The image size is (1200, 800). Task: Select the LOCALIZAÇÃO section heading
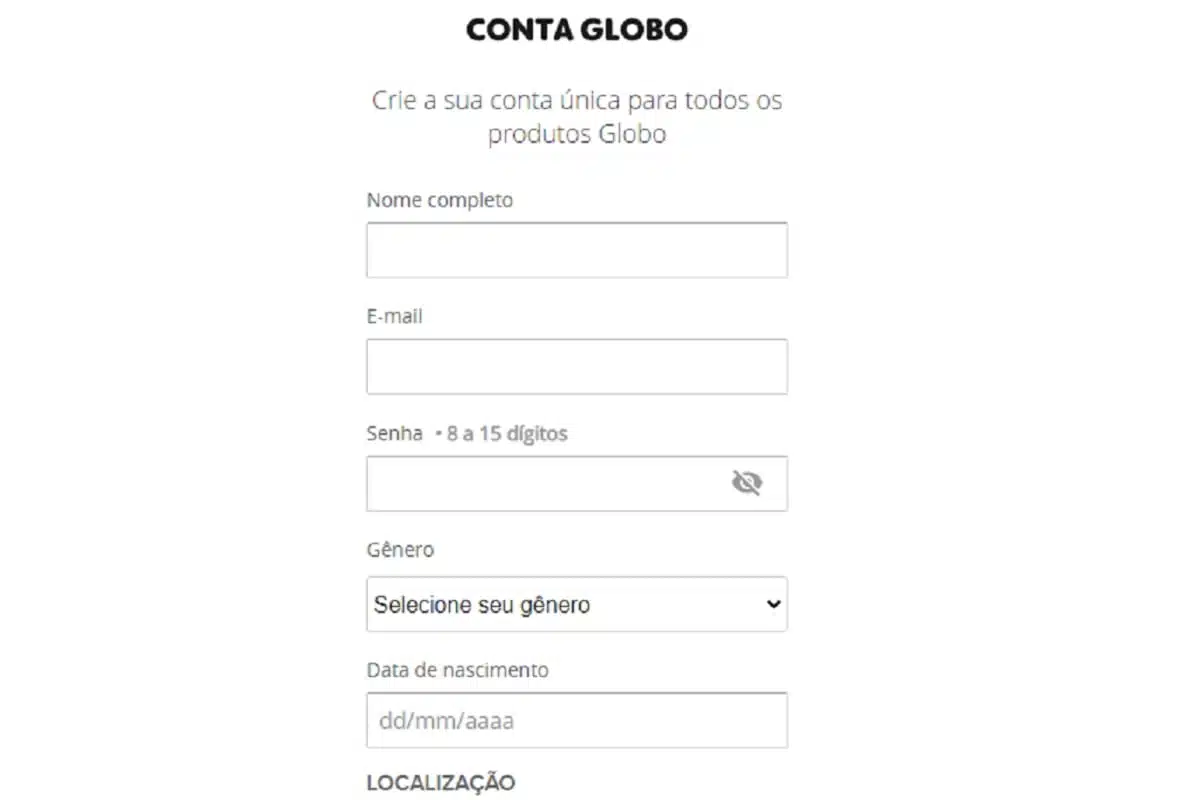441,782
